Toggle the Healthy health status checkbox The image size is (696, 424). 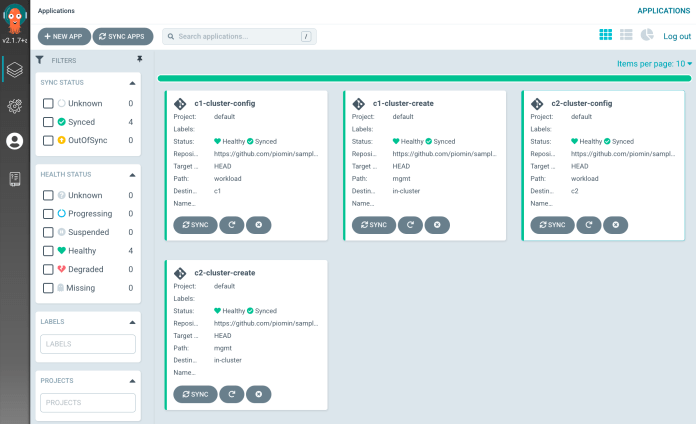tap(48, 251)
